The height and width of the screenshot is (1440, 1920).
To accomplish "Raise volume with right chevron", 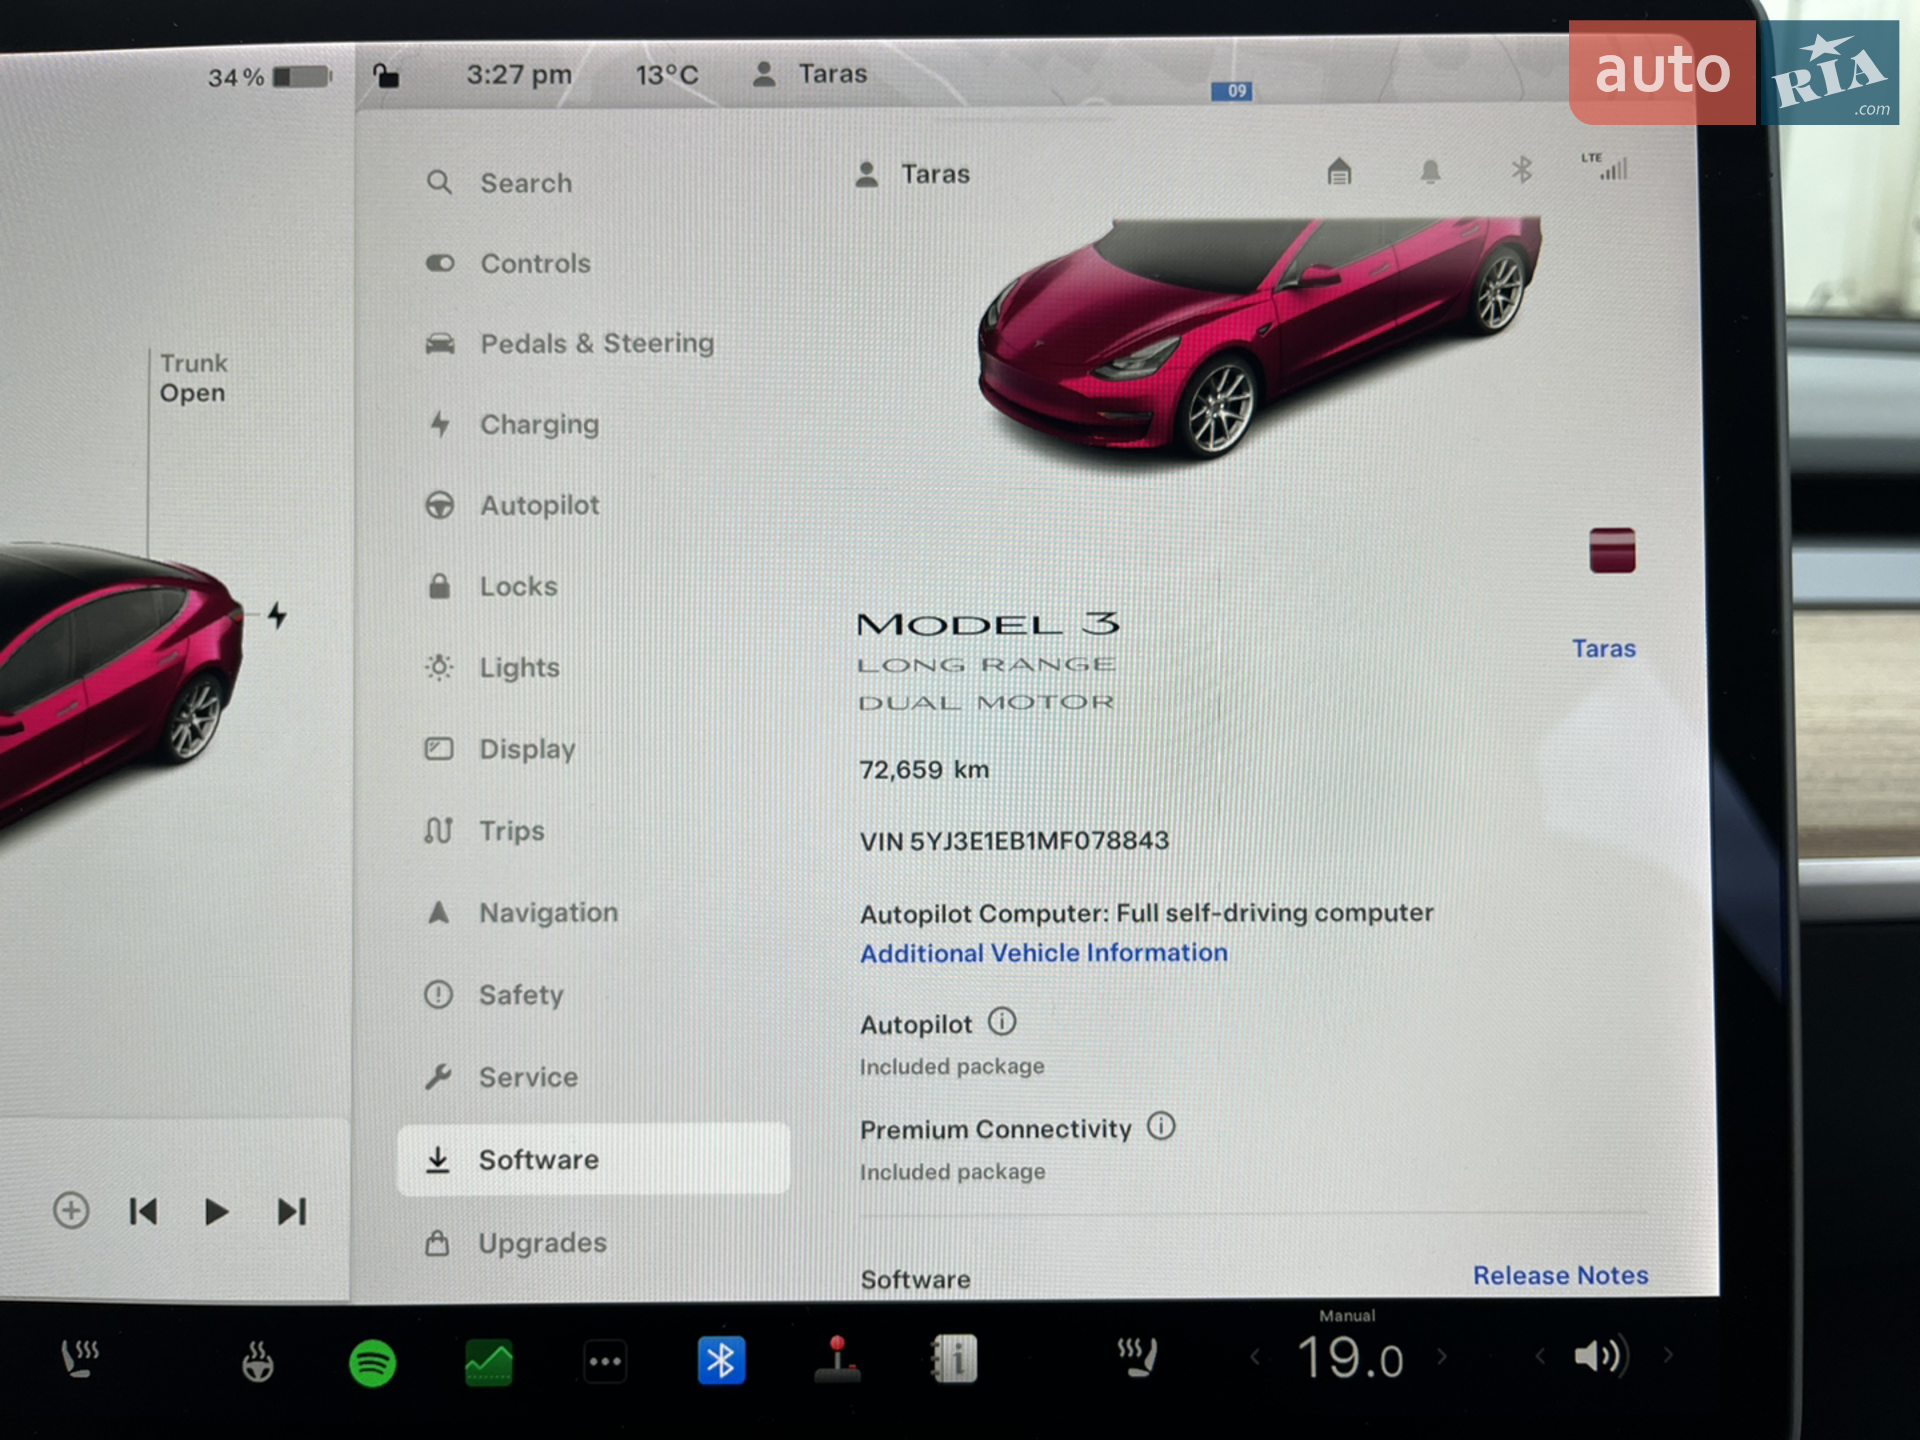I will pos(1667,1355).
